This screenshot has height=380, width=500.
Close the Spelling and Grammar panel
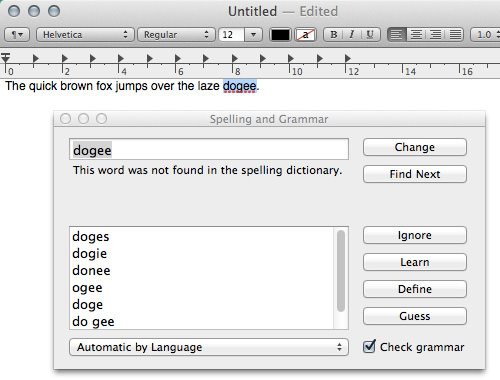pyautogui.click(x=66, y=118)
